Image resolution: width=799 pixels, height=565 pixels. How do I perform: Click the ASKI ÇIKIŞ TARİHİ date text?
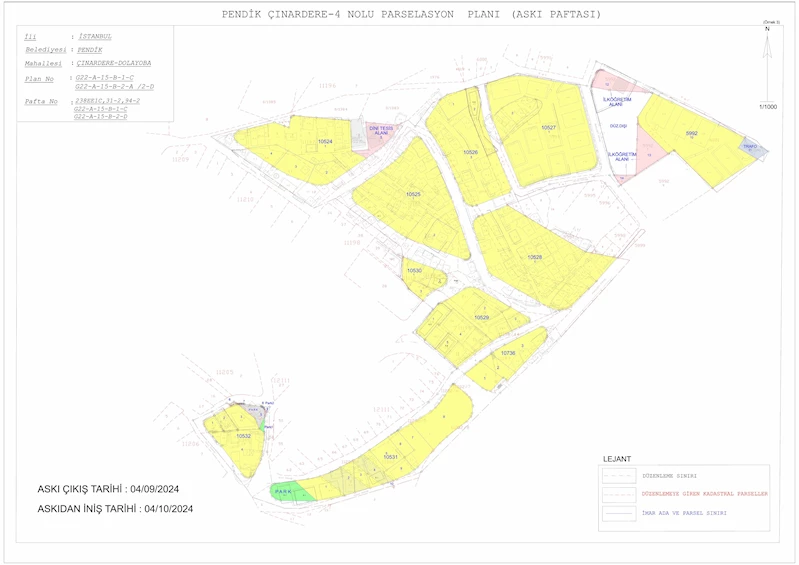tap(114, 489)
